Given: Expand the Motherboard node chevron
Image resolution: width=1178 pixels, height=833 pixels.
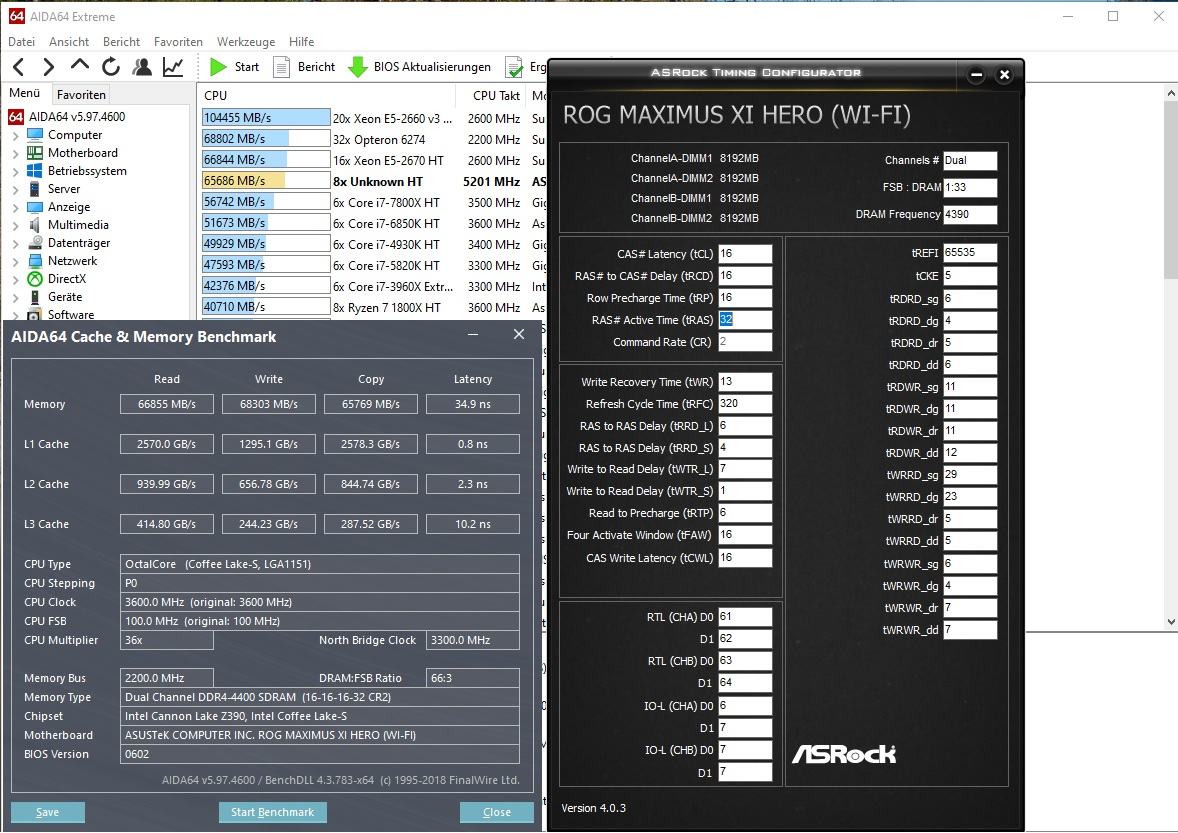Looking at the screenshot, I should 16,153.
